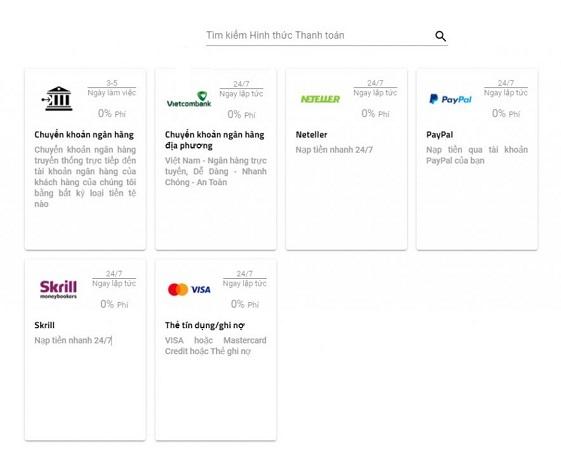
Task: Click the VISA hoặc Mastercard description
Action: pos(216,346)
